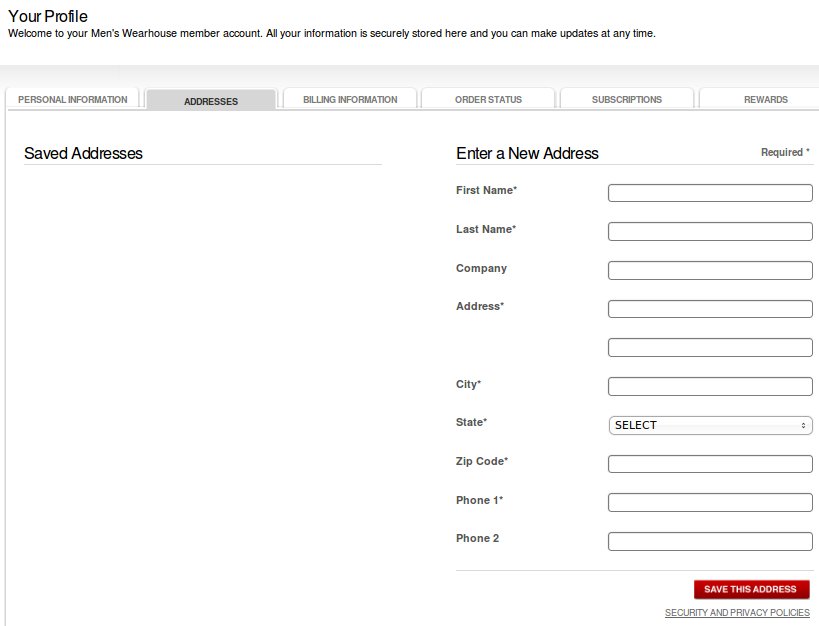Click the Required note text
This screenshot has width=819, height=626.
785,152
